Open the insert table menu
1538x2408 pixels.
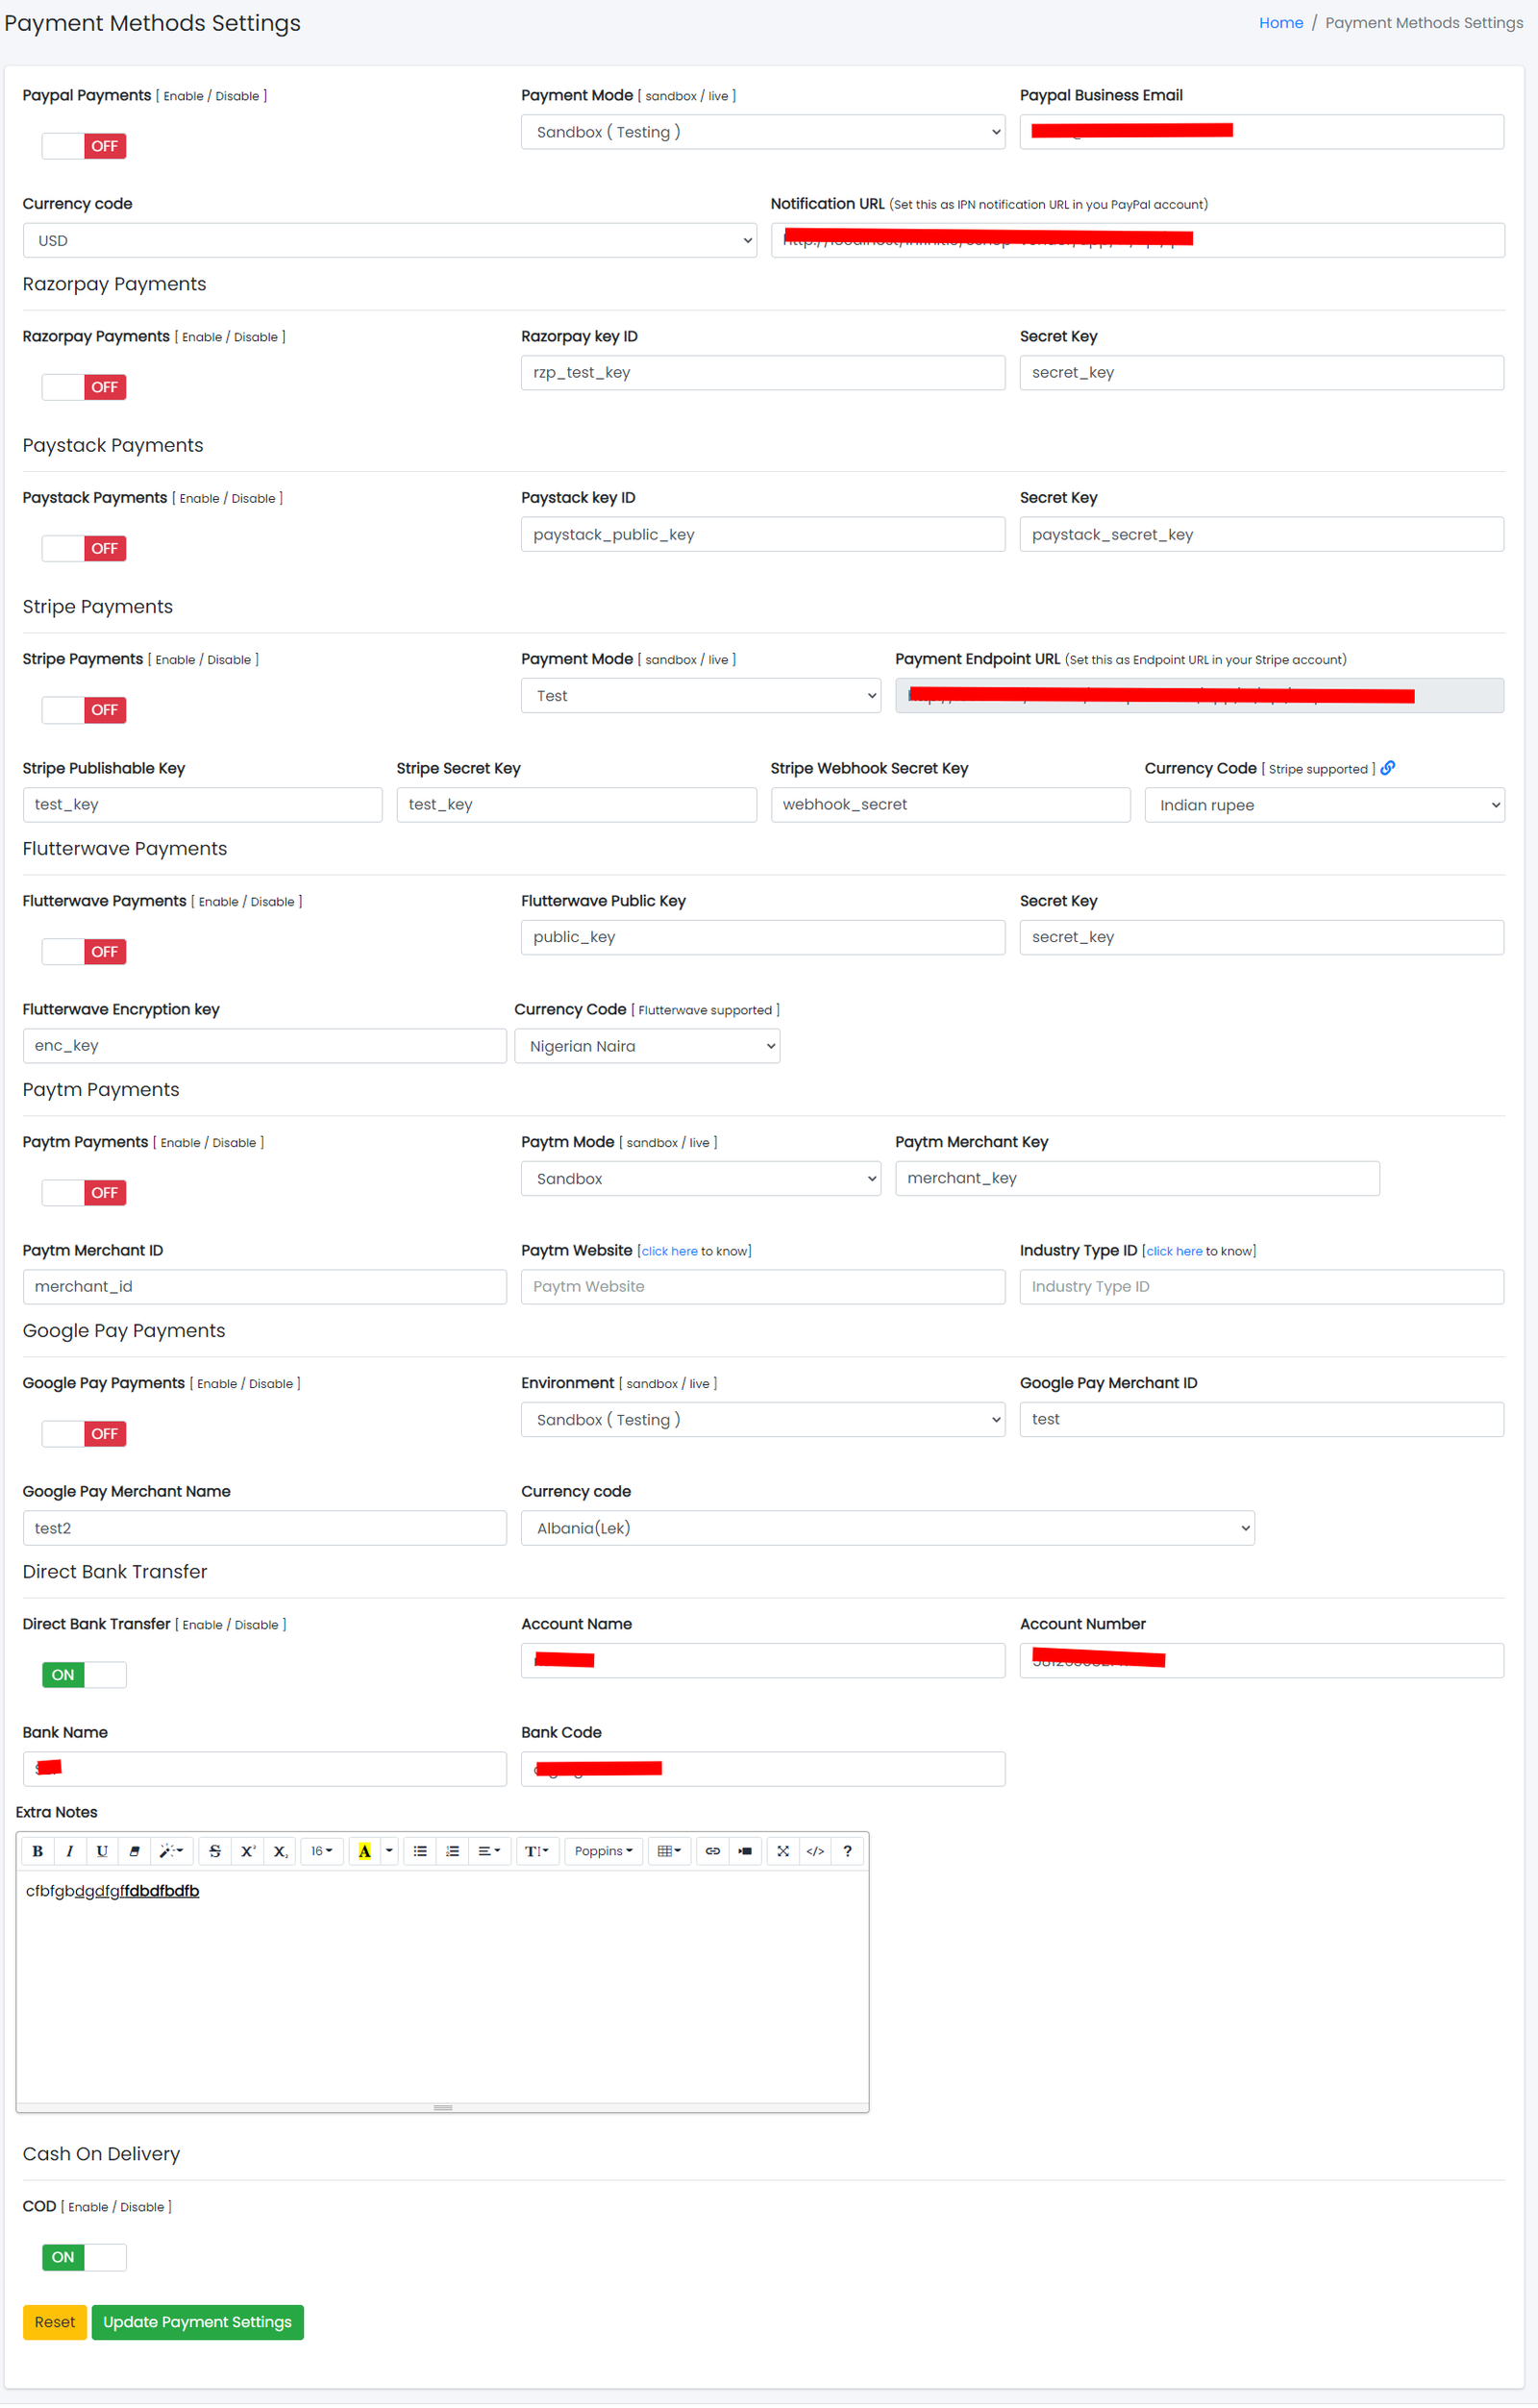(x=669, y=1851)
